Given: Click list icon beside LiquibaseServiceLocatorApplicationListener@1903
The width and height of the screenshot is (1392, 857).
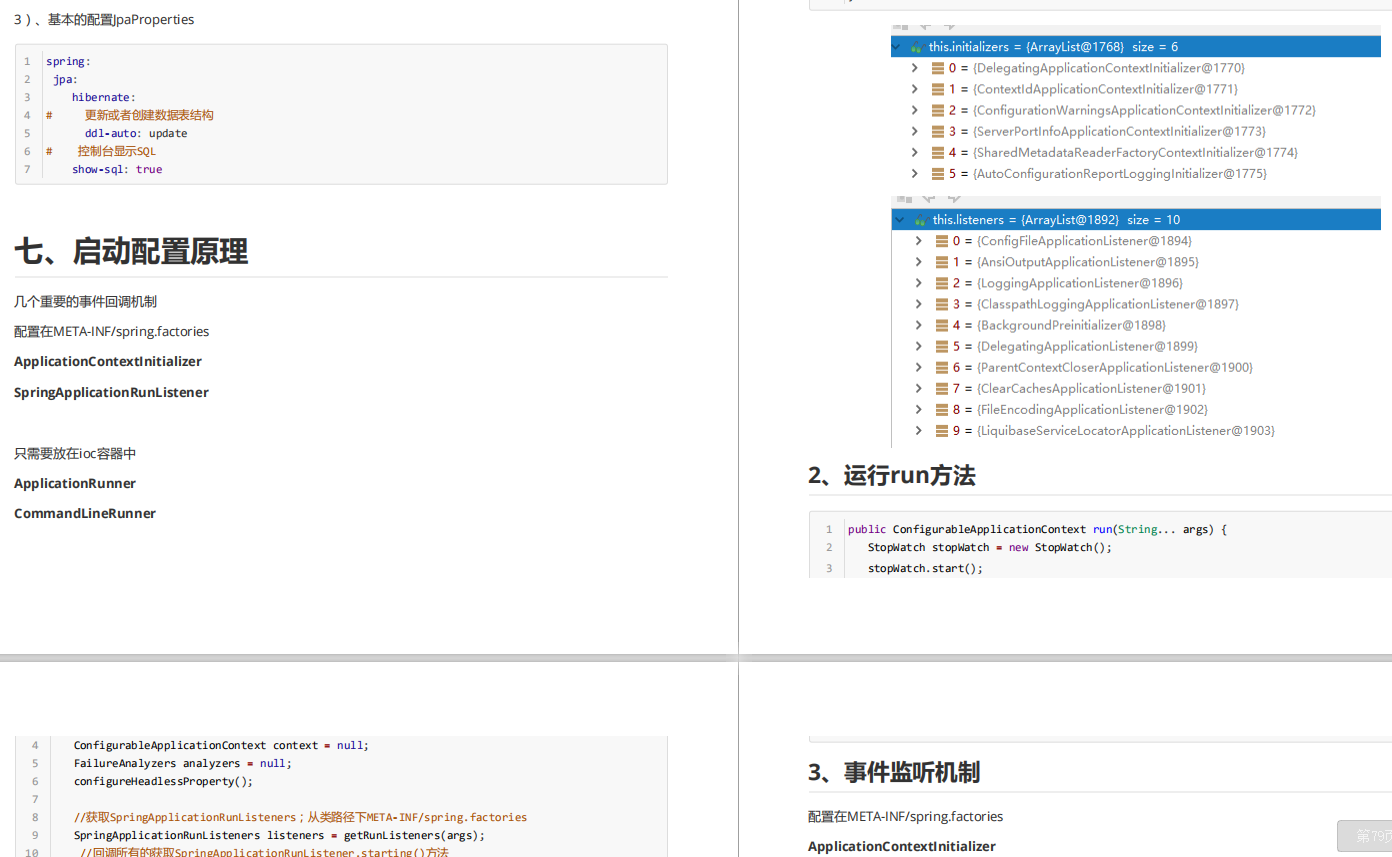Looking at the screenshot, I should (x=942, y=430).
